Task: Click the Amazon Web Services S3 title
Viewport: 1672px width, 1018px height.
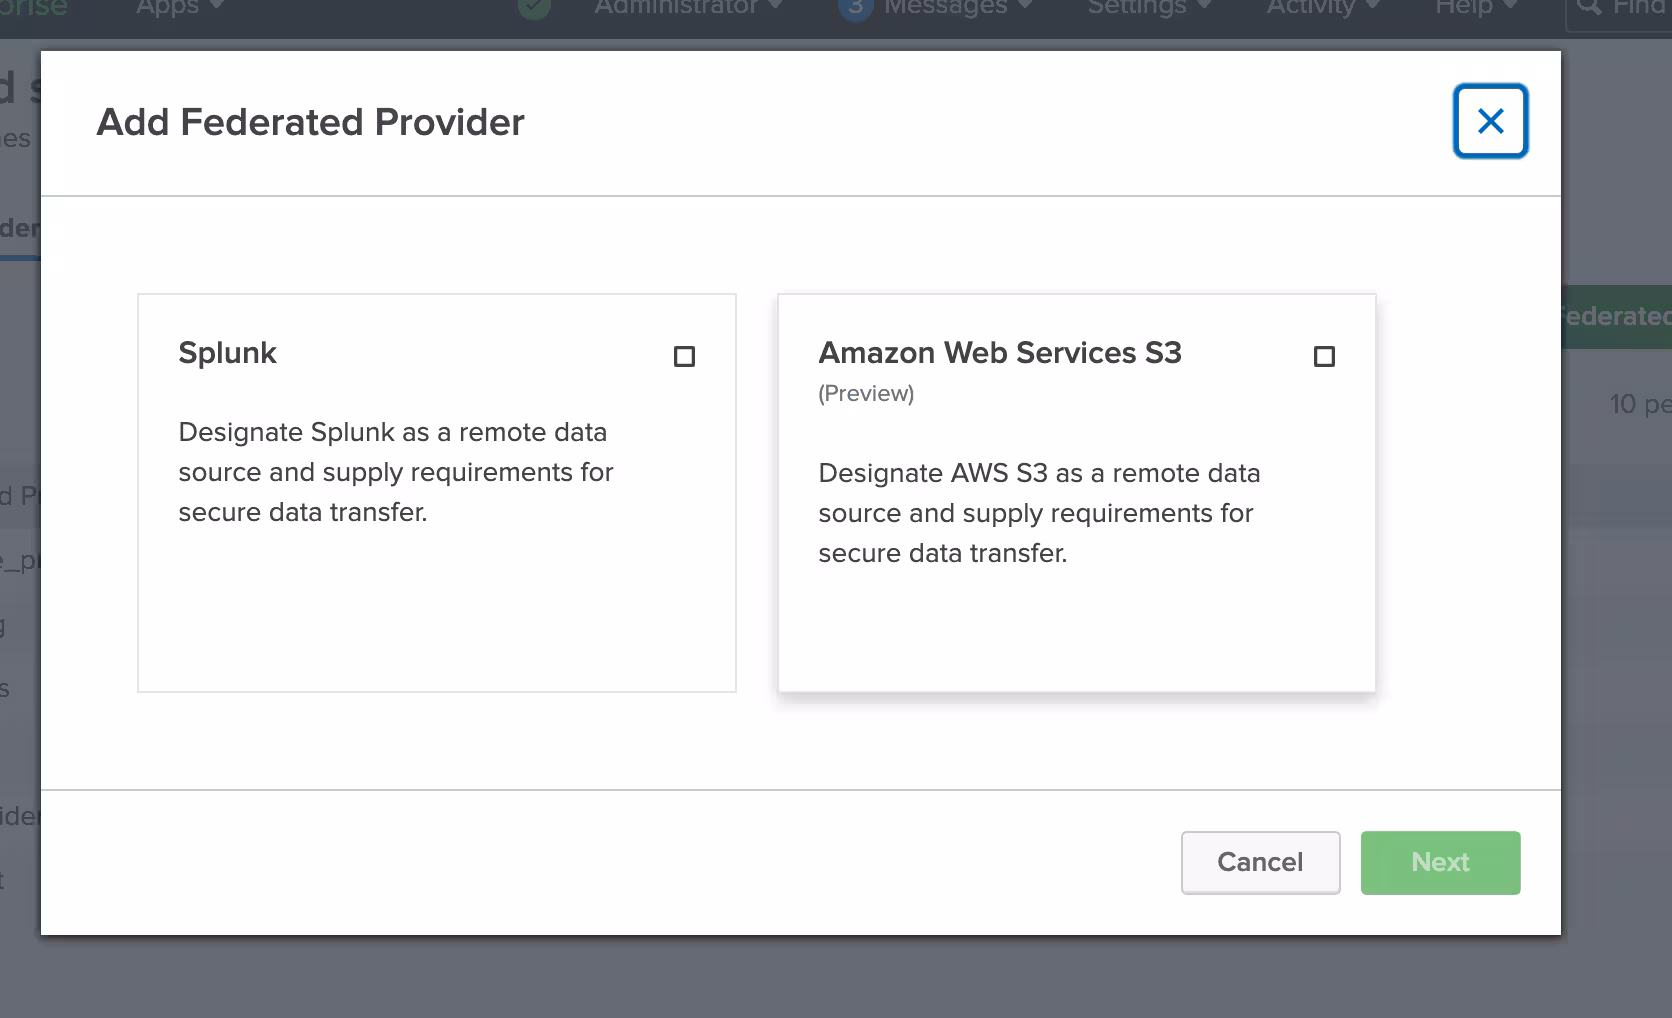Action: coord(1000,353)
